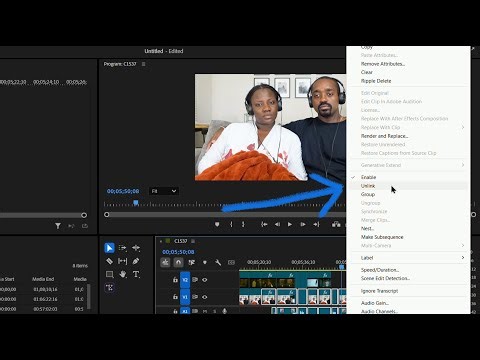Open Timeline Display Settings wrench

218,263
